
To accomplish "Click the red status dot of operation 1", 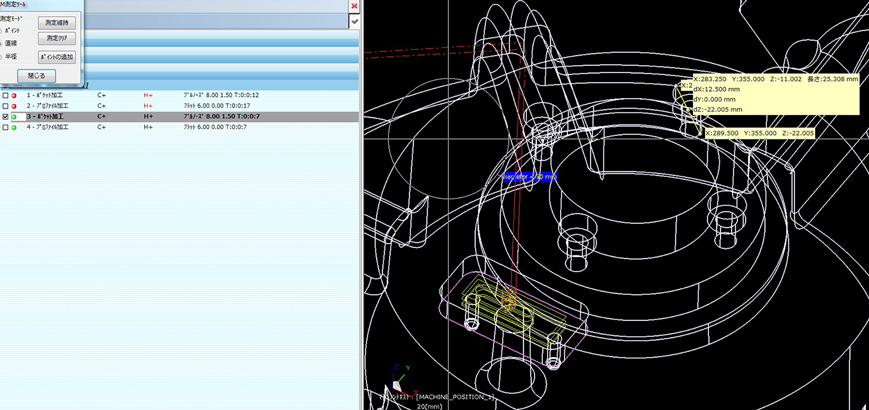I will pos(14,95).
